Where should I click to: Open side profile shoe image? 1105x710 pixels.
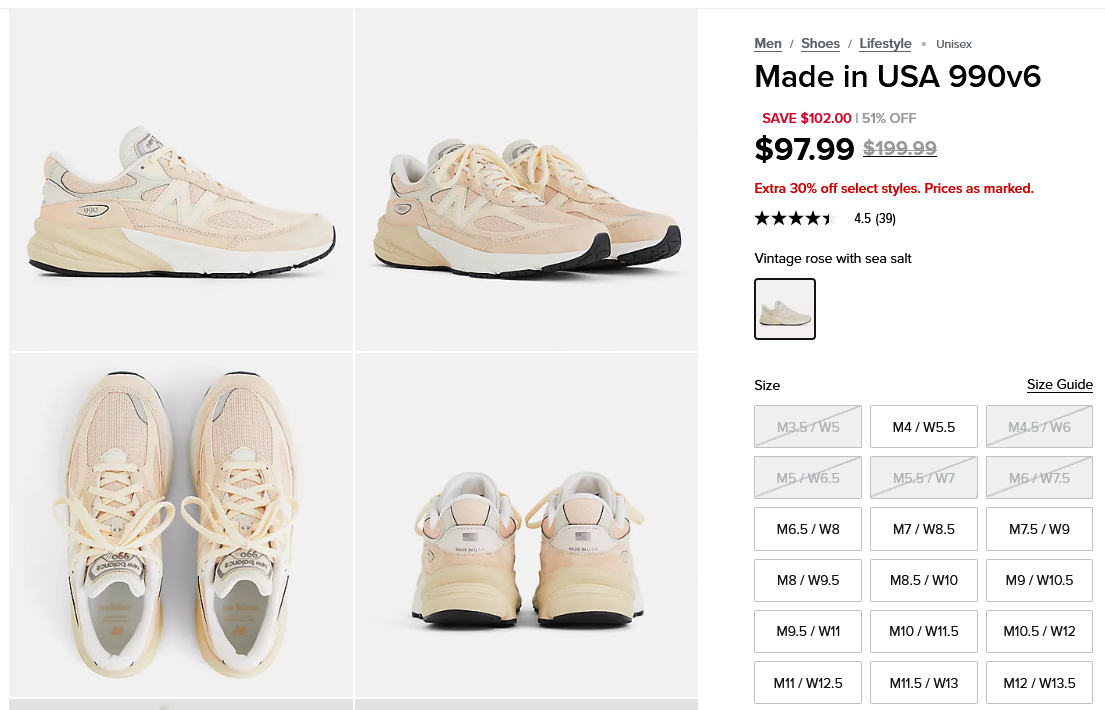(181, 180)
